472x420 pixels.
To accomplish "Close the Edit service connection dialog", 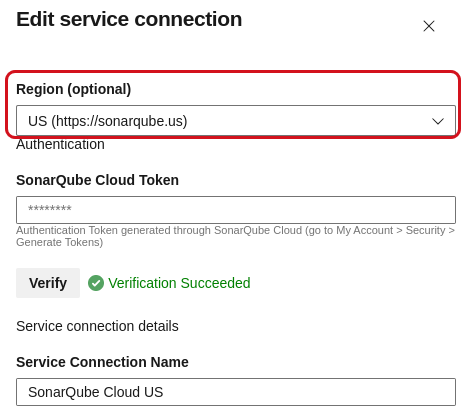I will [x=429, y=26].
